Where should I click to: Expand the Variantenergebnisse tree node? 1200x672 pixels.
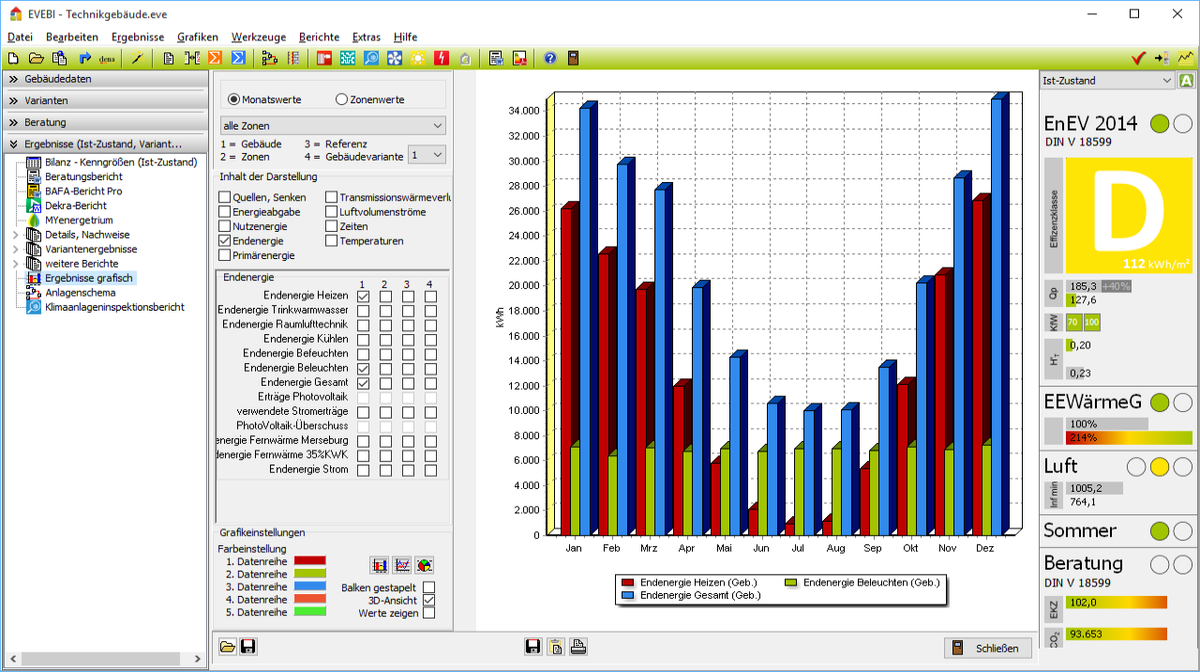[x=15, y=249]
